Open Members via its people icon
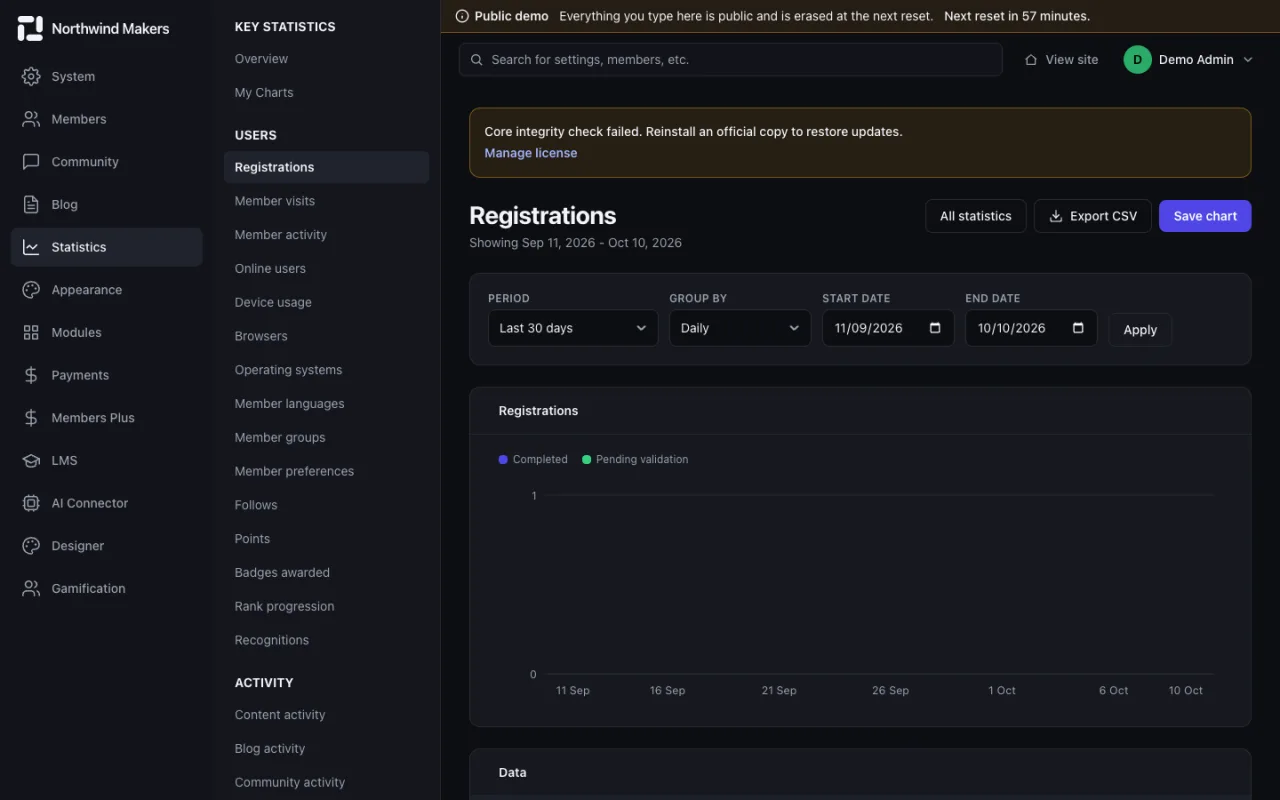This screenshot has width=1280, height=800. click(31, 119)
